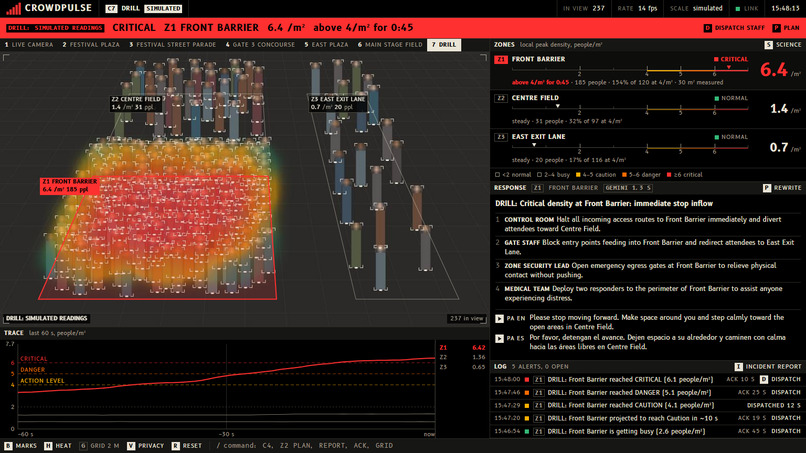Click the '237 in view' count label

point(467,319)
